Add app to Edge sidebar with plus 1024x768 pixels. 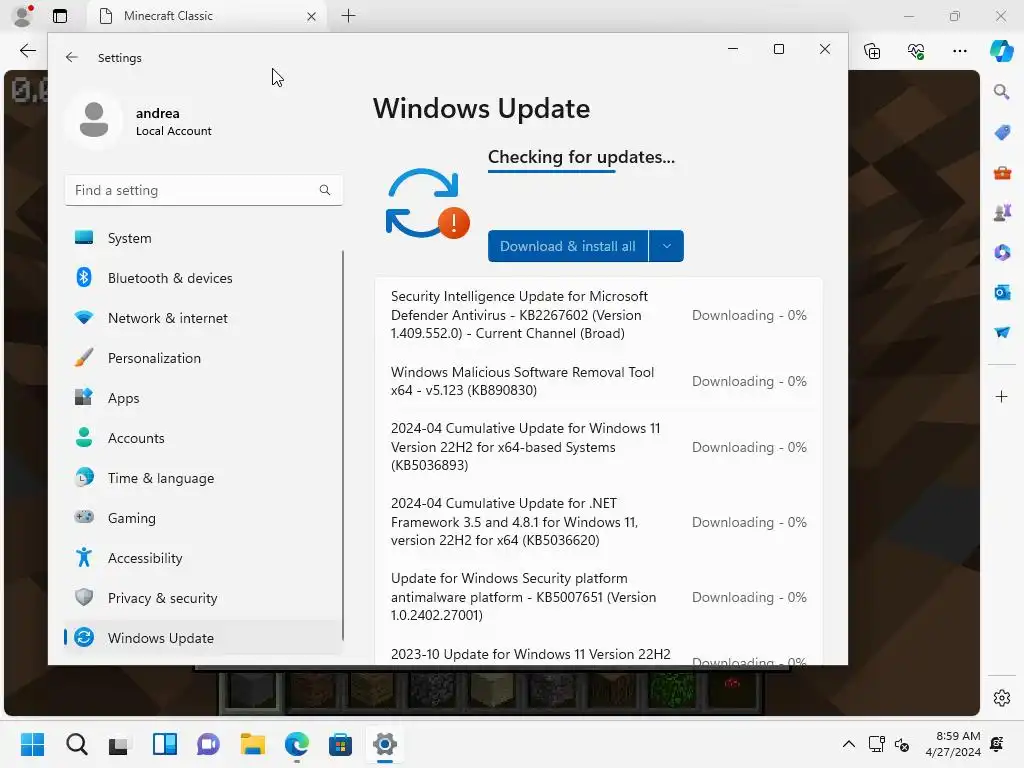pos(1002,396)
